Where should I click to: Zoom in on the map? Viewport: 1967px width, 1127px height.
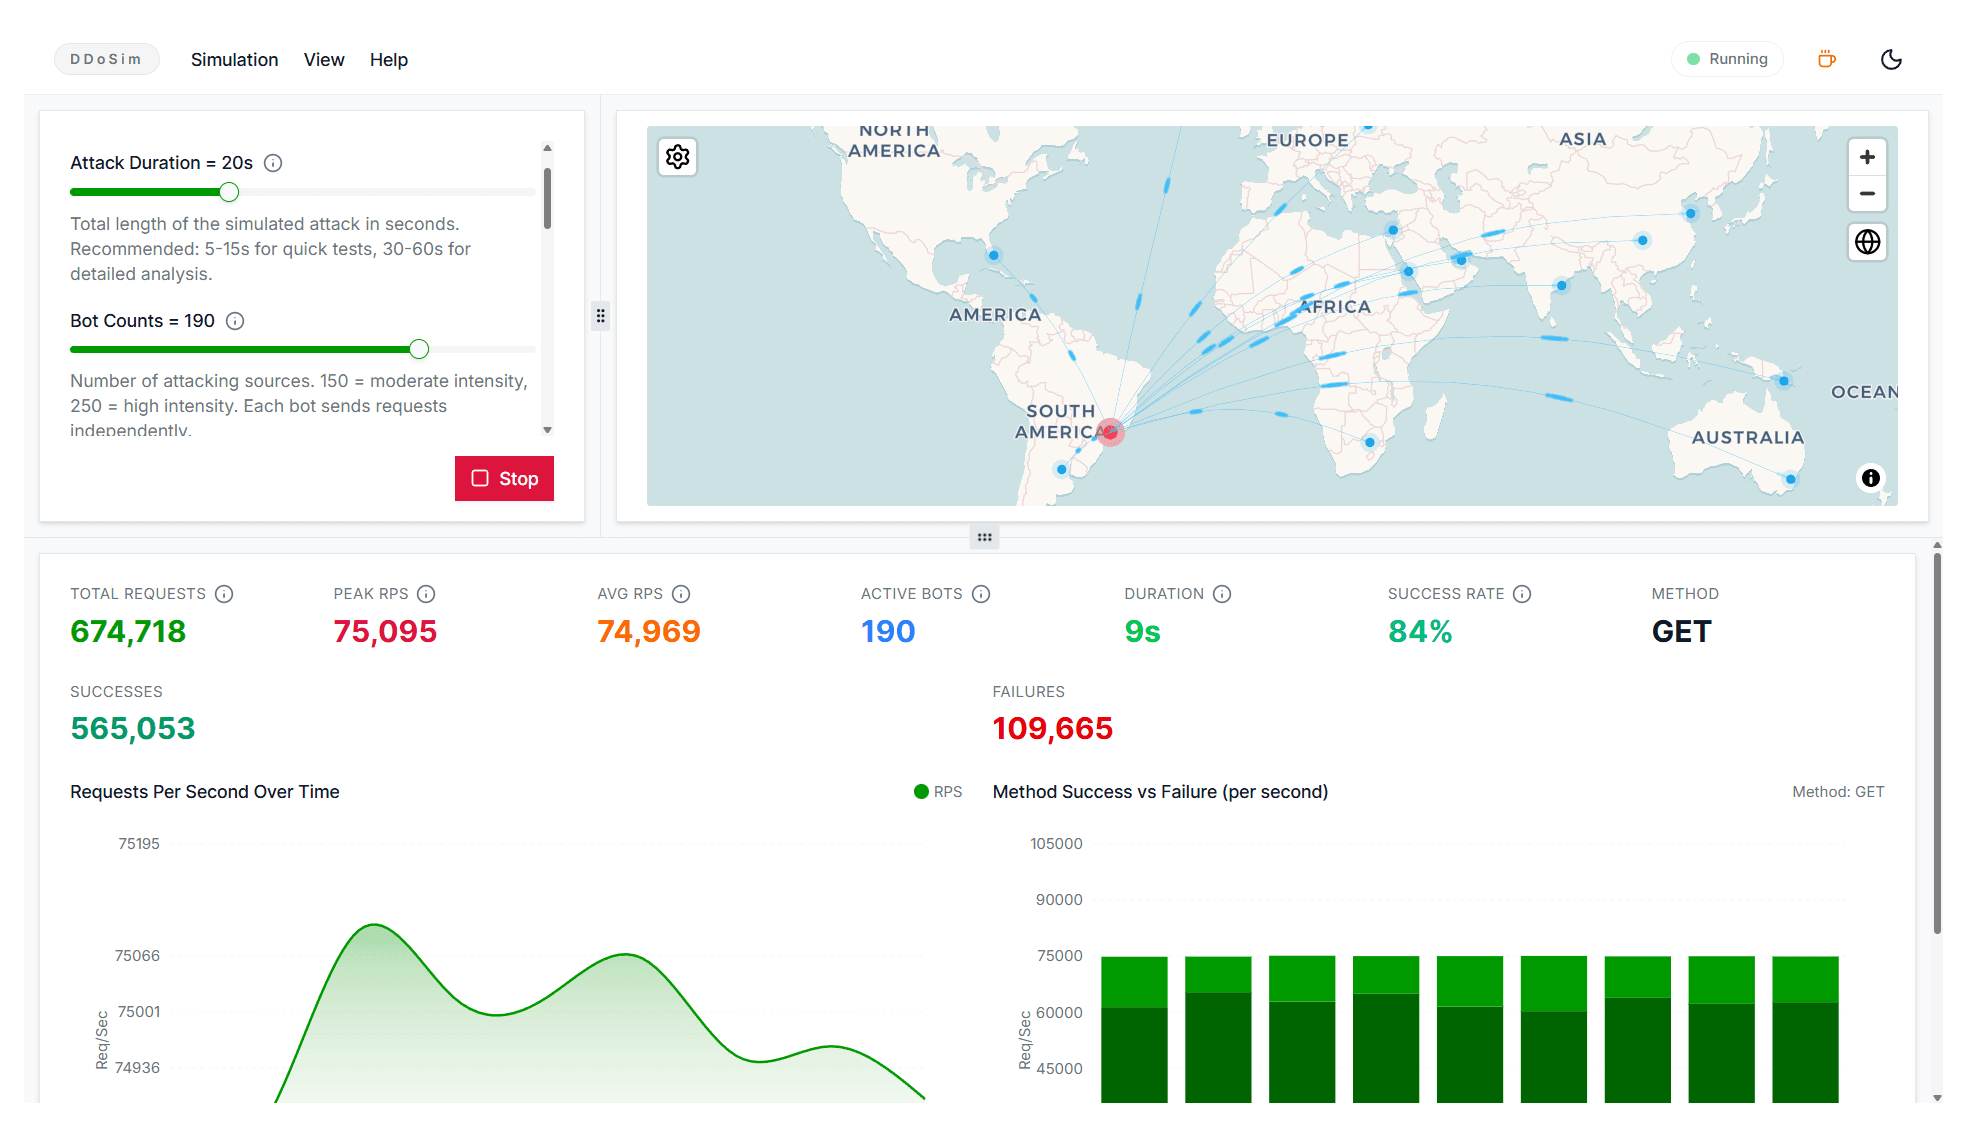[x=1866, y=157]
